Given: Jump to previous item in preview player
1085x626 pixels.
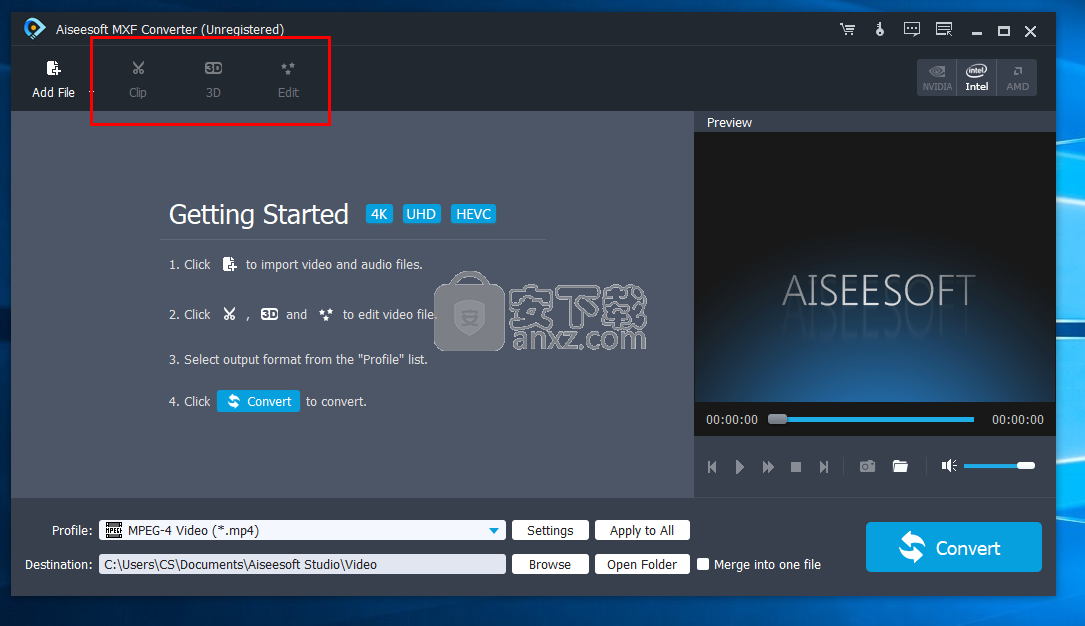Looking at the screenshot, I should coord(712,467).
